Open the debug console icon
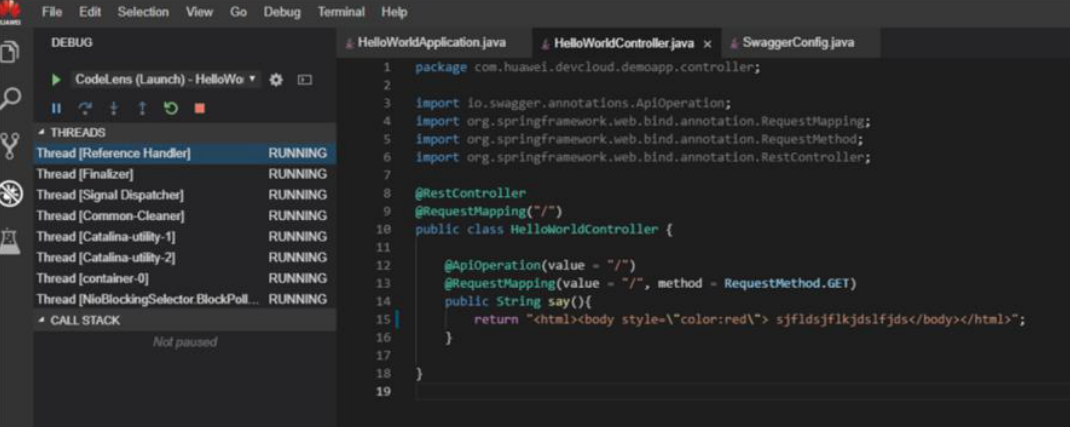The image size is (1070, 427). pos(305,80)
